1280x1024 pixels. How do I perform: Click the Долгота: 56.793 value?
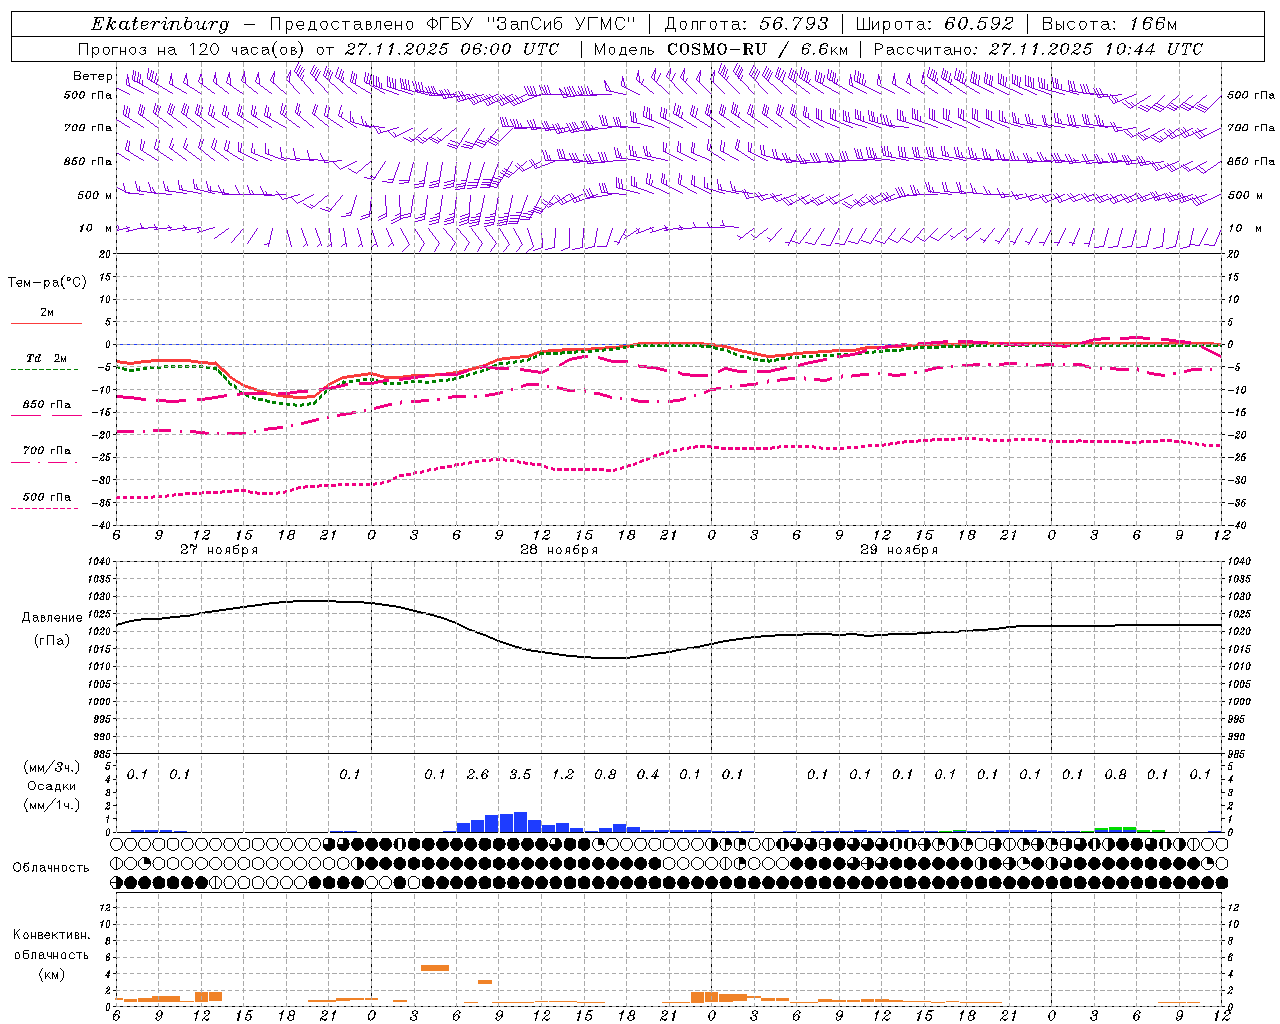(749, 24)
